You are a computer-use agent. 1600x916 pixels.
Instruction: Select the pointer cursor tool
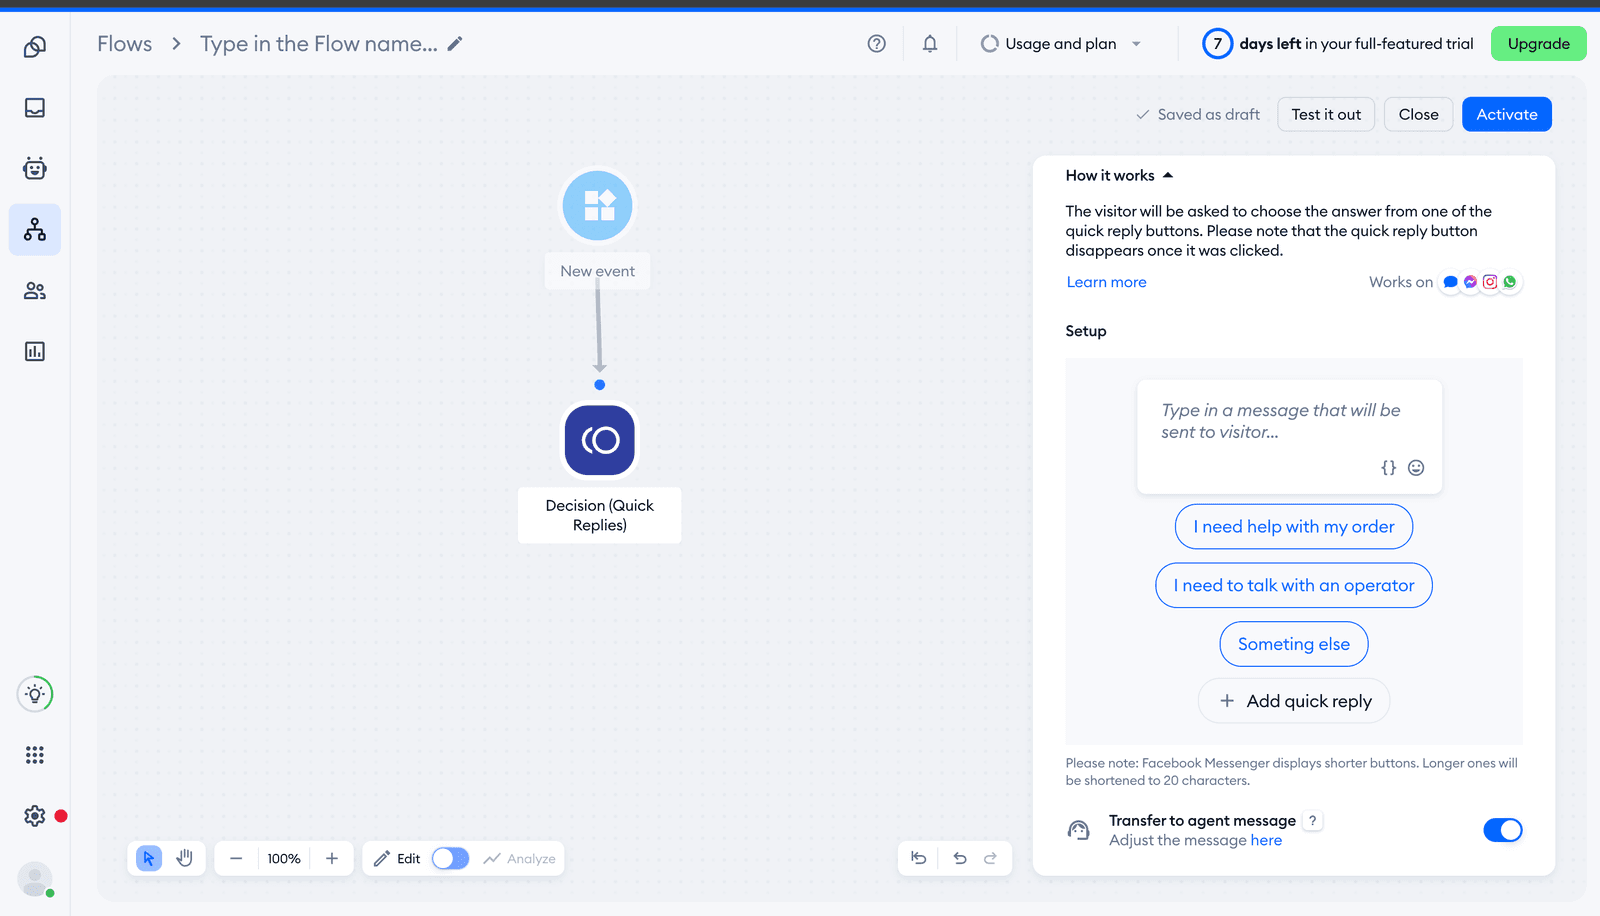click(149, 858)
